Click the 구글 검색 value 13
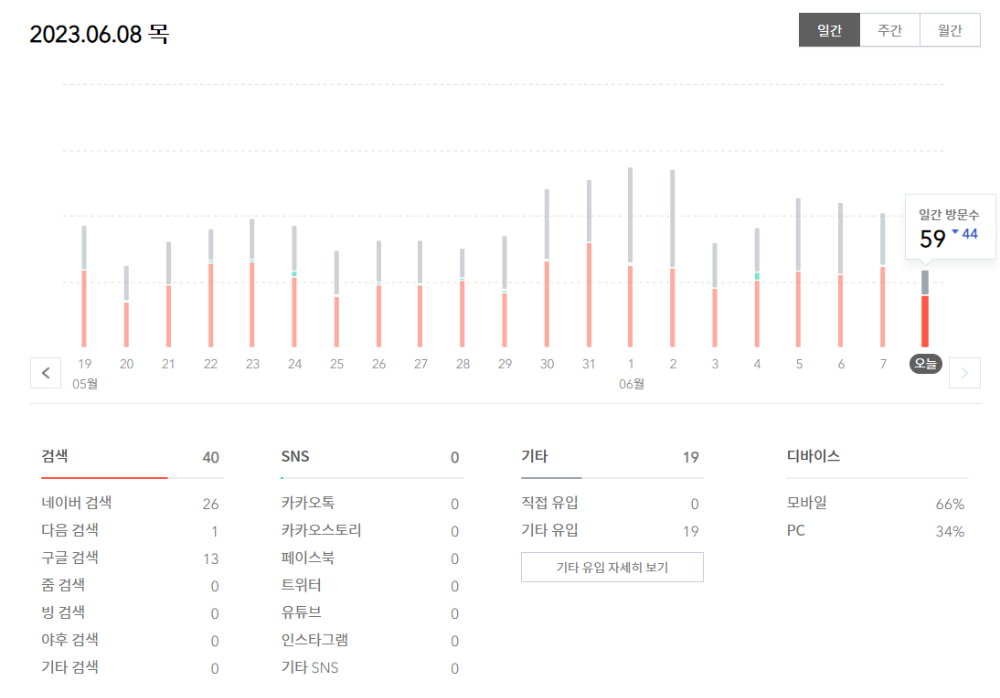 [x=211, y=559]
